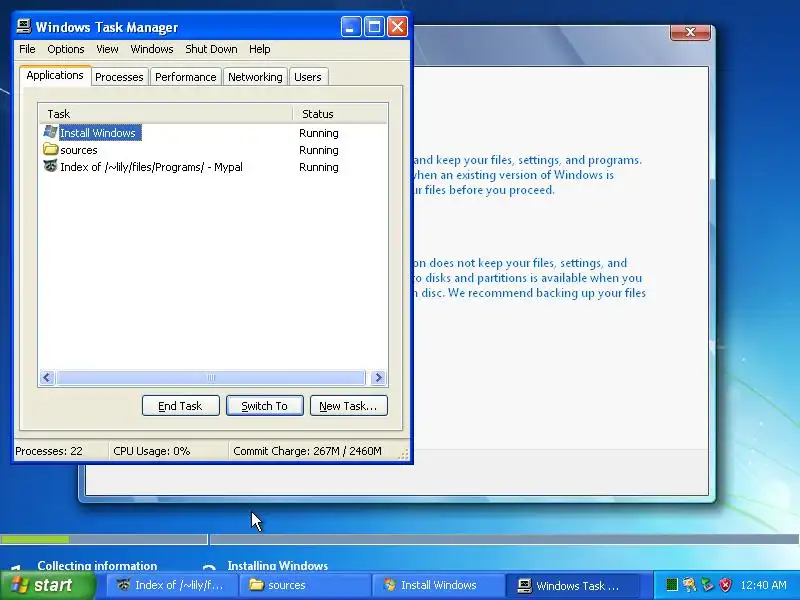
Task: Click the CPU Usage: 0% status text
Action: pos(152,451)
